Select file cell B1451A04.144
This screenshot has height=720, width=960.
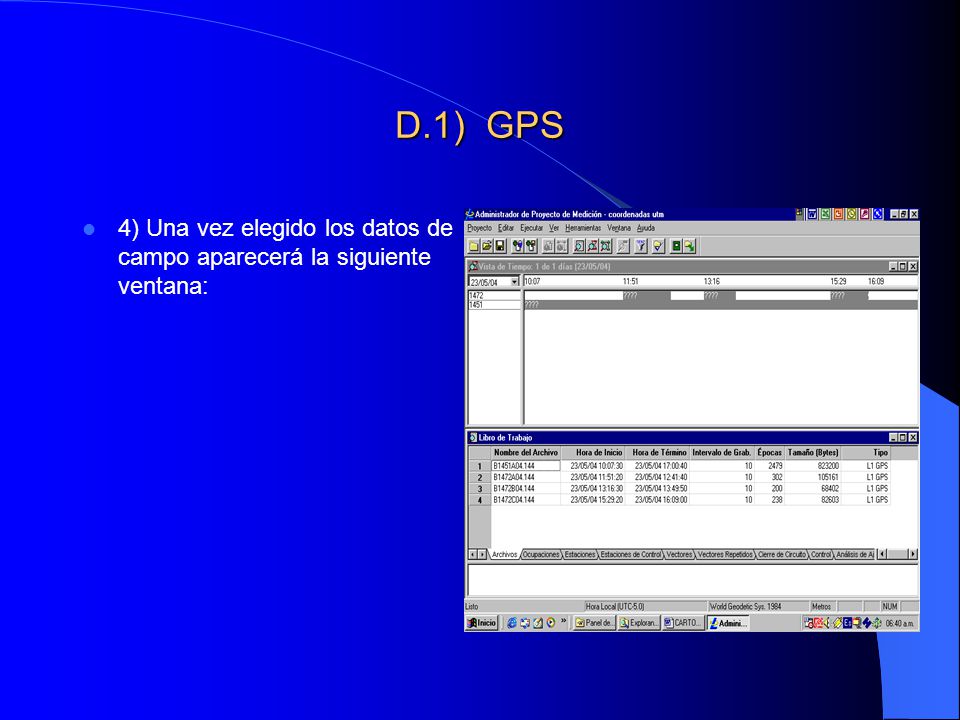[x=526, y=466]
